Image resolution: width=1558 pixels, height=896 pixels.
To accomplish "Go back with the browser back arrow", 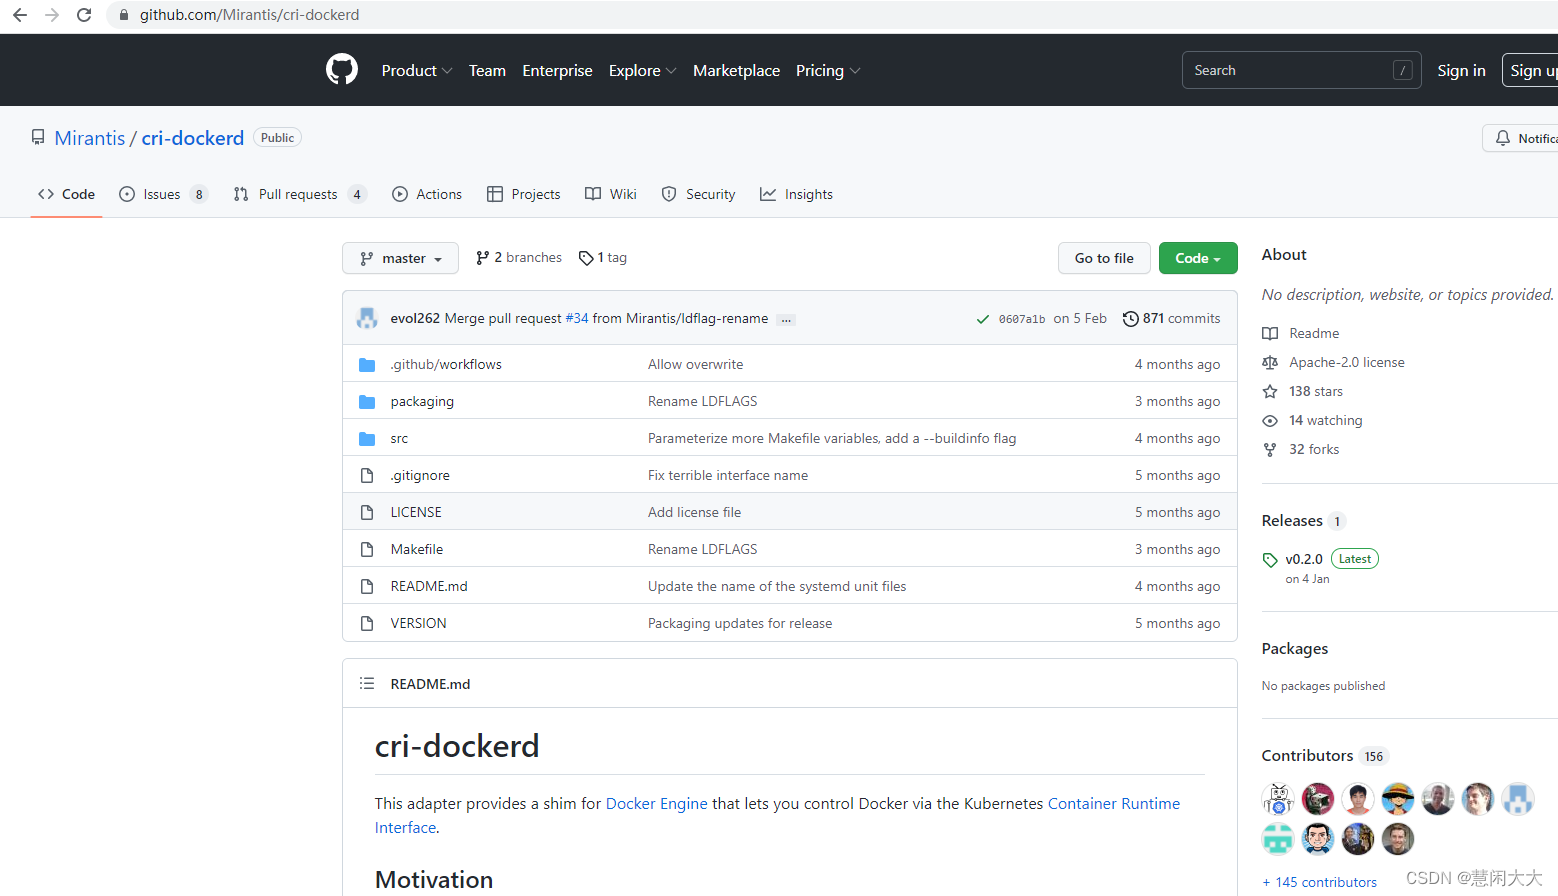I will (20, 15).
